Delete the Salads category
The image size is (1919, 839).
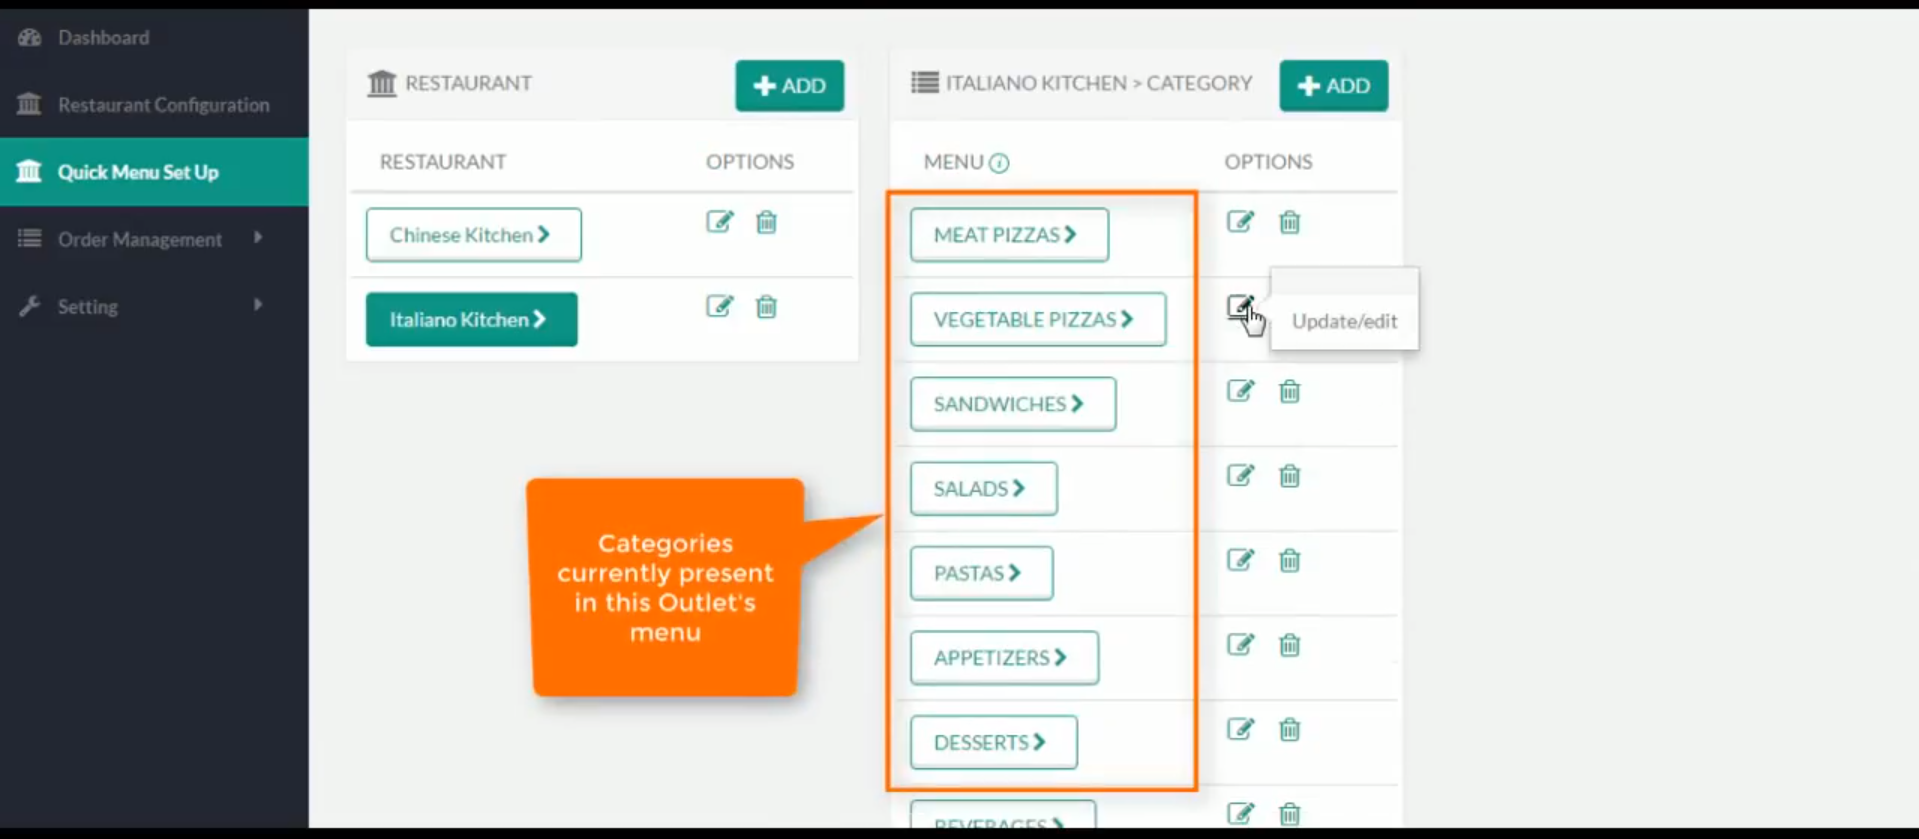pyautogui.click(x=1290, y=476)
